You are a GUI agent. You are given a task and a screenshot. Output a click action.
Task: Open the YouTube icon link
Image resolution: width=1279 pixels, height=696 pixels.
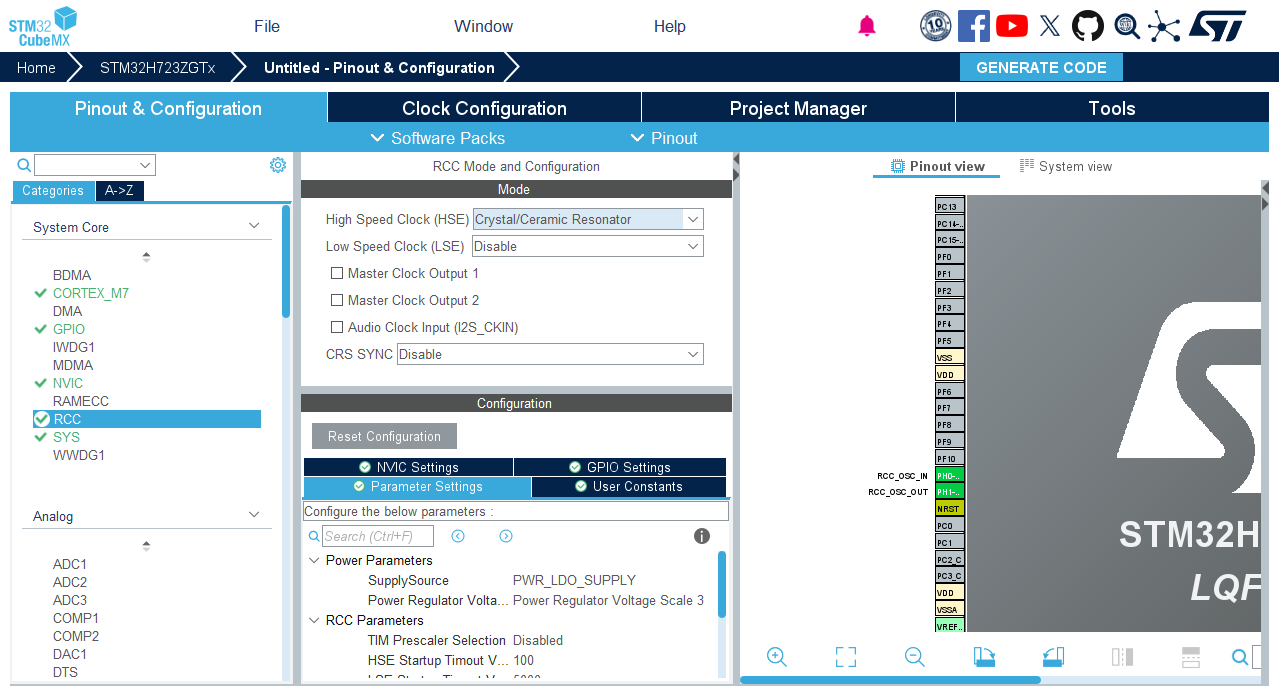[x=1012, y=26]
